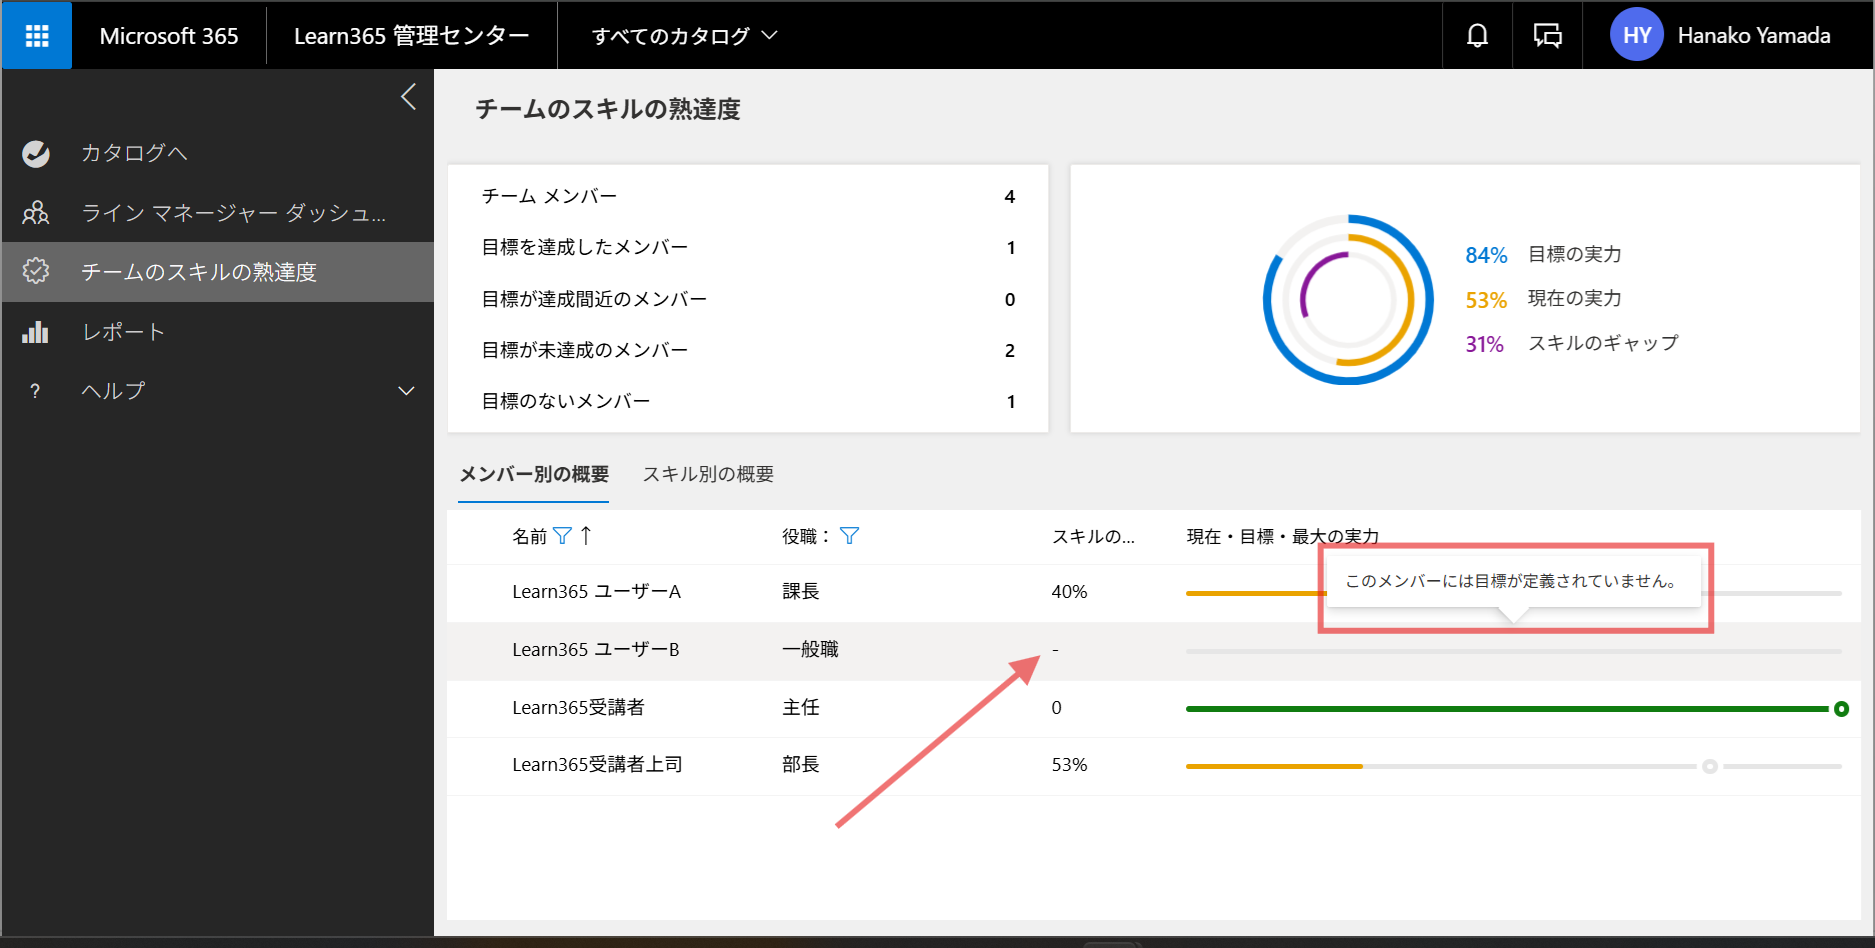1875x948 pixels.
Task: Click the チームのスキルの熟達度 badge icon
Action: click(36, 271)
